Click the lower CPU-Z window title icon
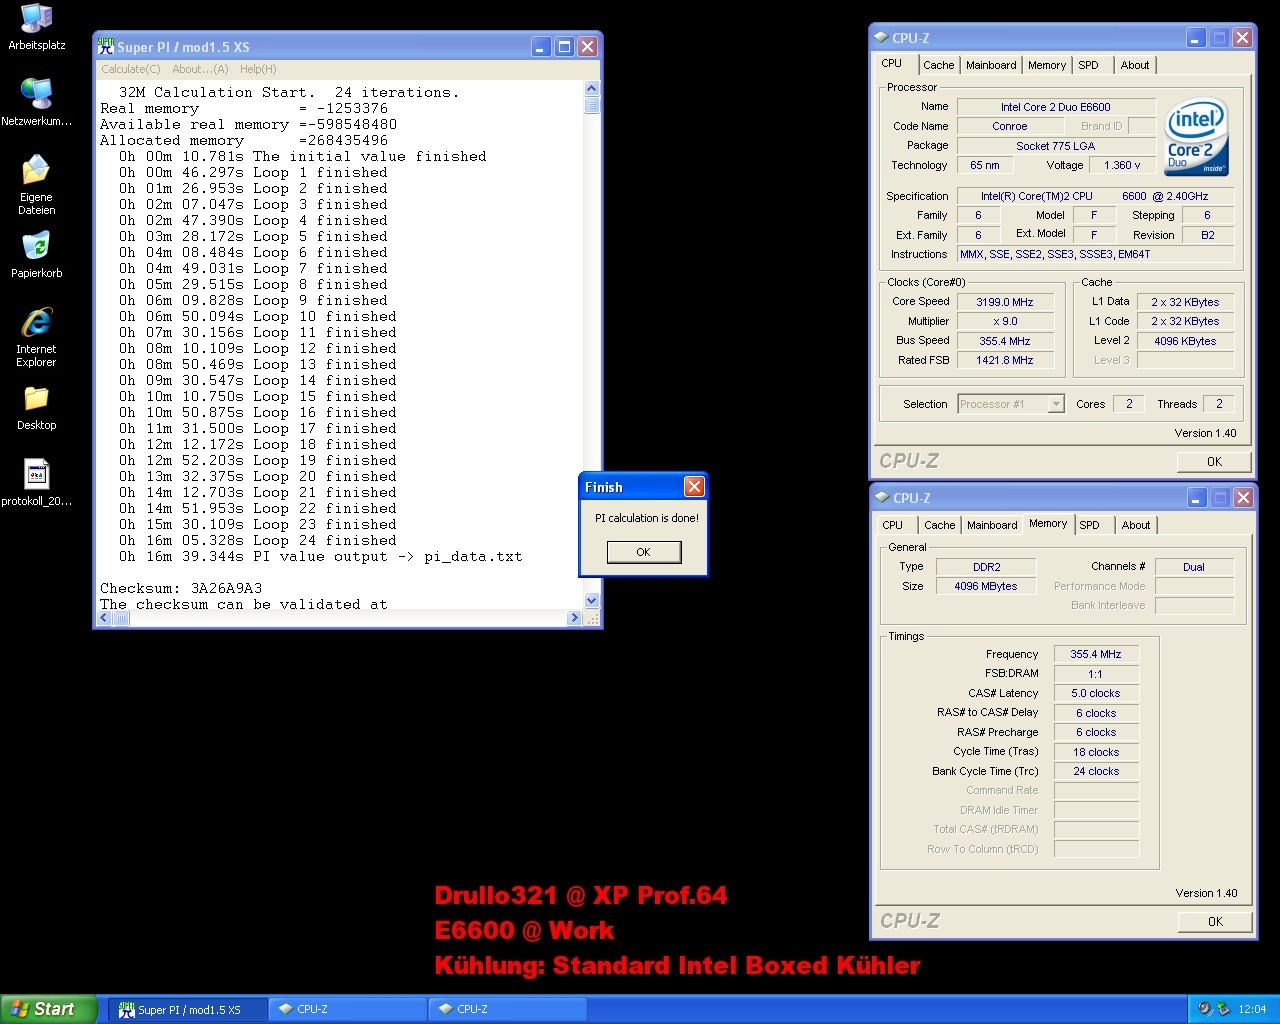Screen dimensions: 1280x1024 882,498
